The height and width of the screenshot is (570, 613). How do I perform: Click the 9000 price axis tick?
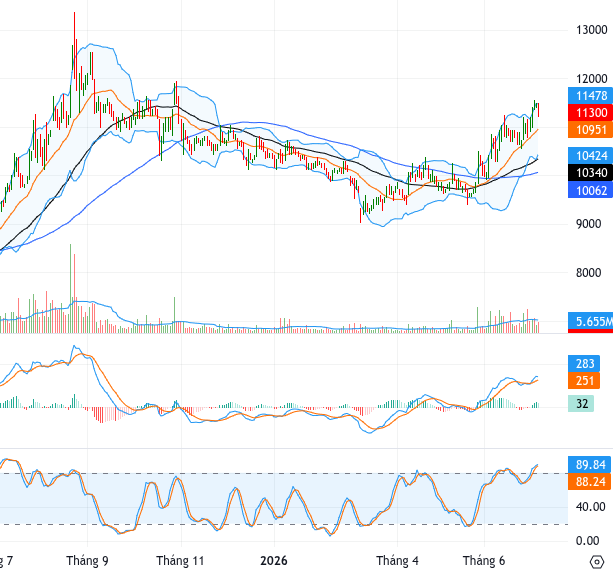tap(591, 224)
